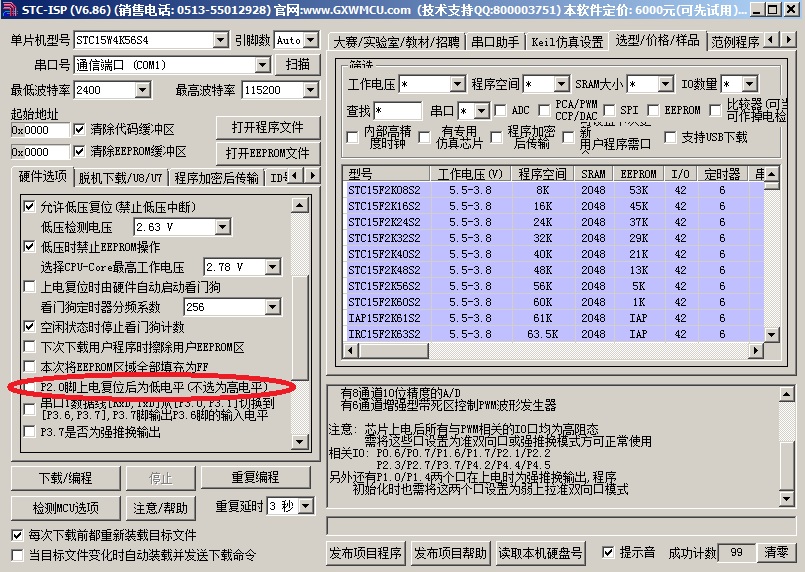The width and height of the screenshot is (805, 572).
Task: Click 扫描 button
Action: pyautogui.click(x=298, y=64)
